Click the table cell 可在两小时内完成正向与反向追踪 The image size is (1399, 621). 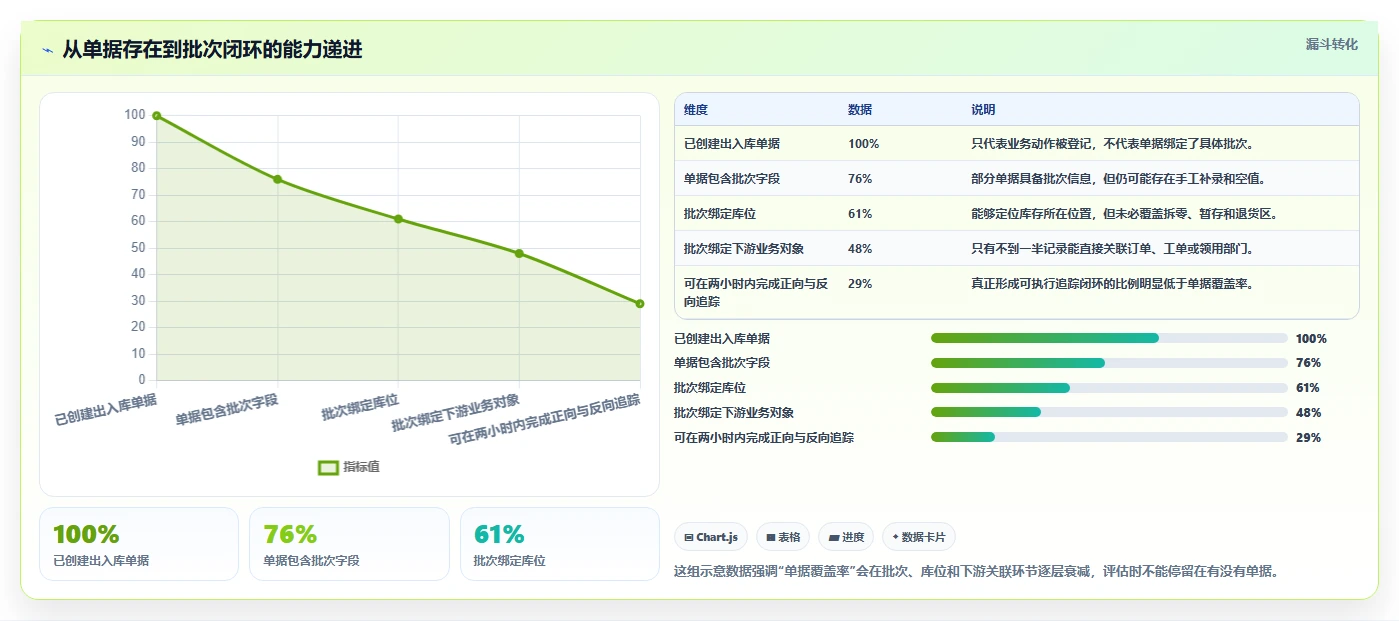point(756,293)
